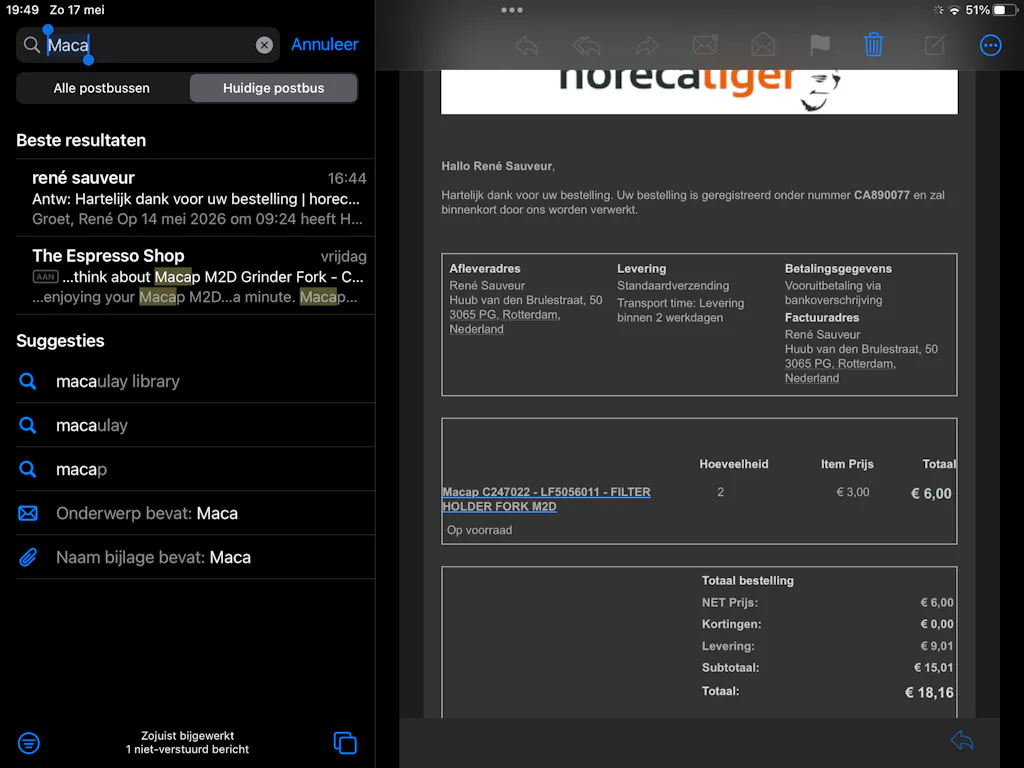
Task: Open the rené sauveur message result
Action: point(196,198)
